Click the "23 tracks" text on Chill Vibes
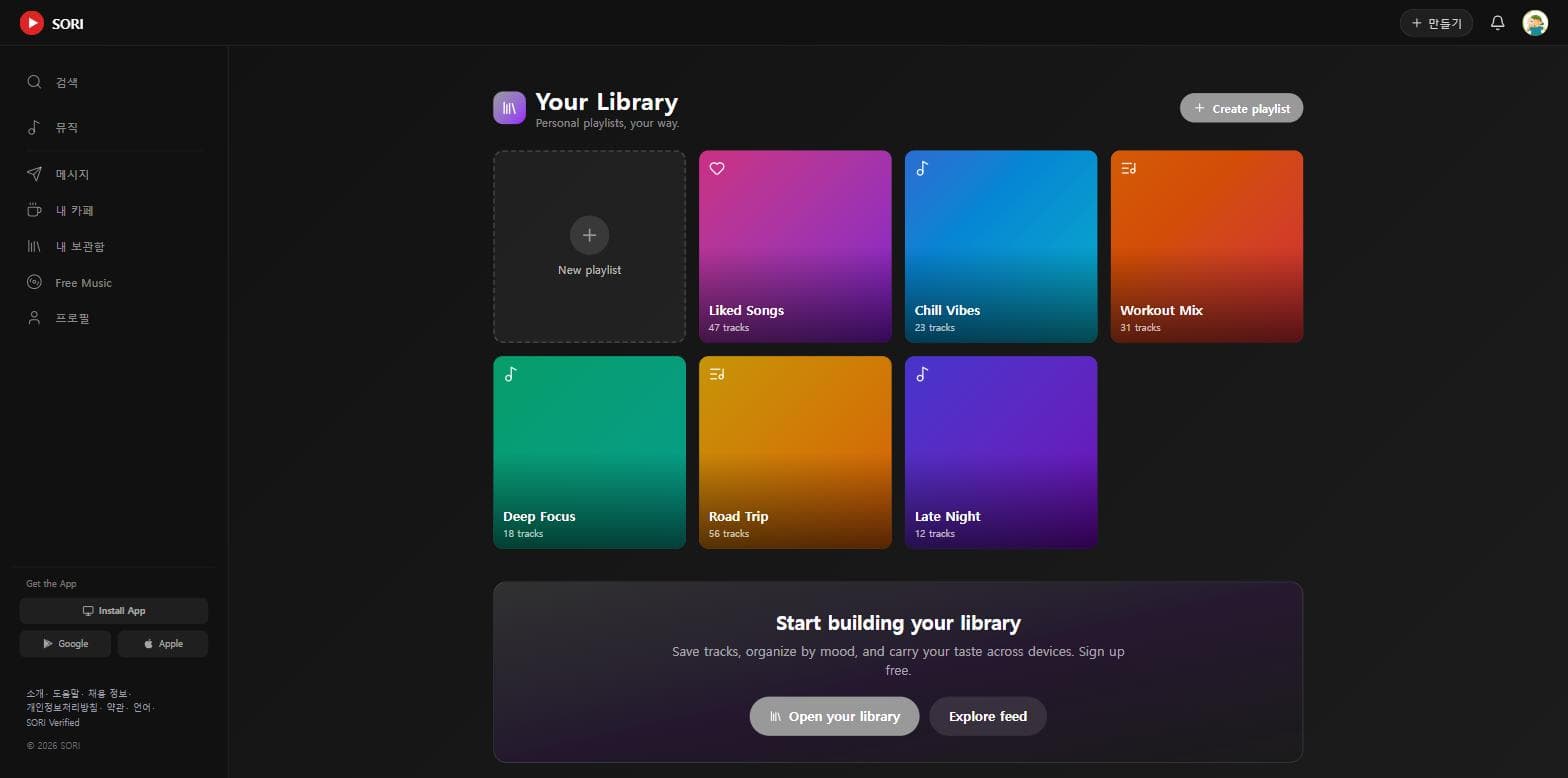 935,328
